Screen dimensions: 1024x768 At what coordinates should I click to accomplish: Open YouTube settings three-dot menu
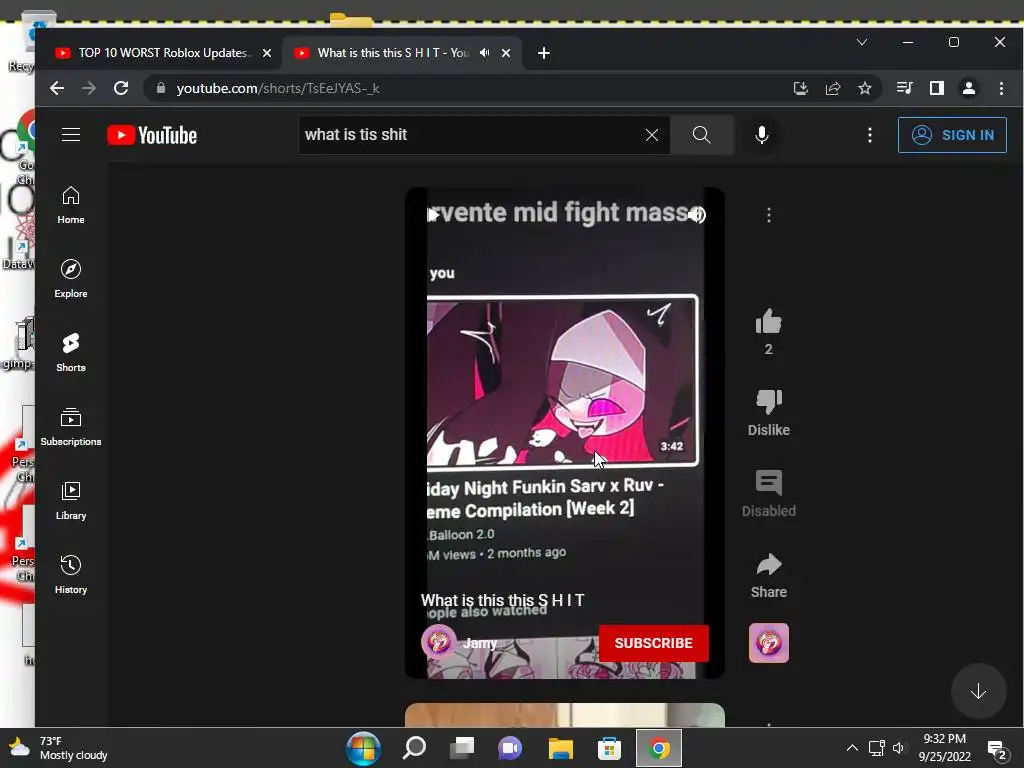[869, 135]
